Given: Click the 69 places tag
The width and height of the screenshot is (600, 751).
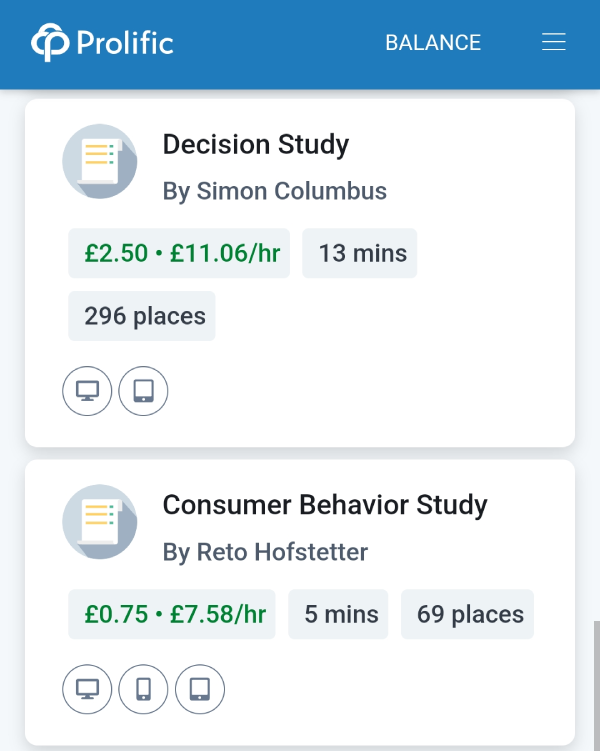Looking at the screenshot, I should pos(468,614).
